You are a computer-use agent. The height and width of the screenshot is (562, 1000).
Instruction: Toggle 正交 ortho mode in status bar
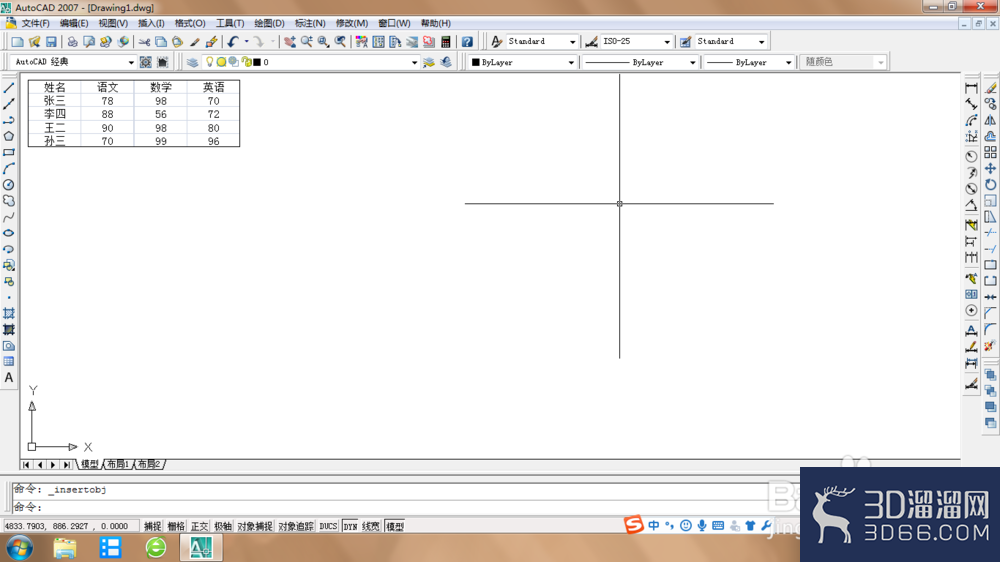pyautogui.click(x=200, y=526)
